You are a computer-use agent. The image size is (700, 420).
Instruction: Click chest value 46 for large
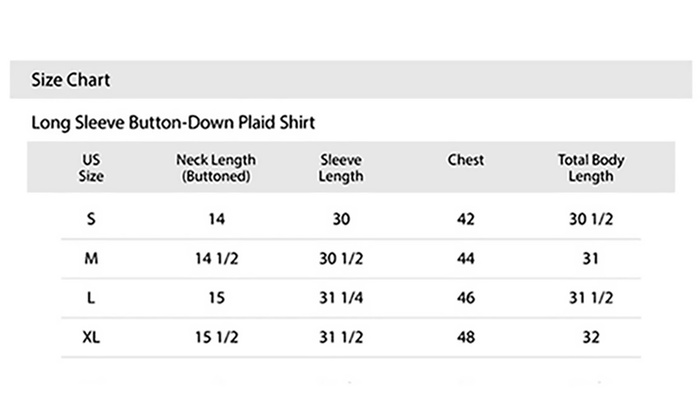coord(466,297)
